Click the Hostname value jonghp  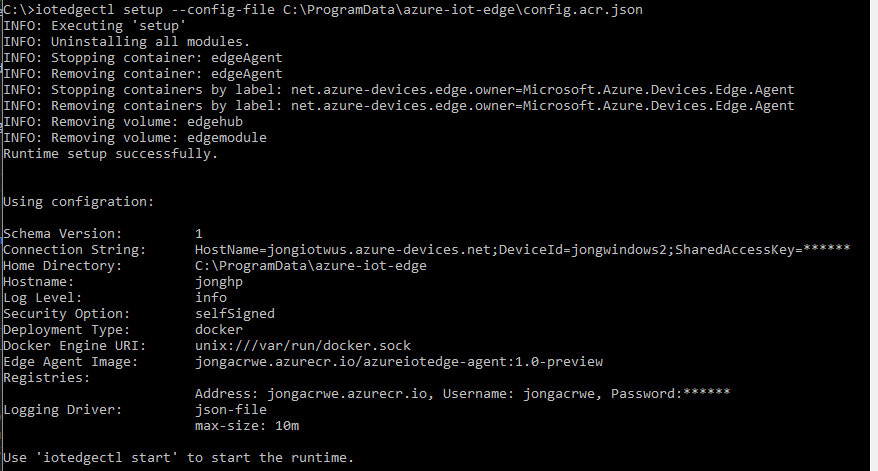click(219, 281)
